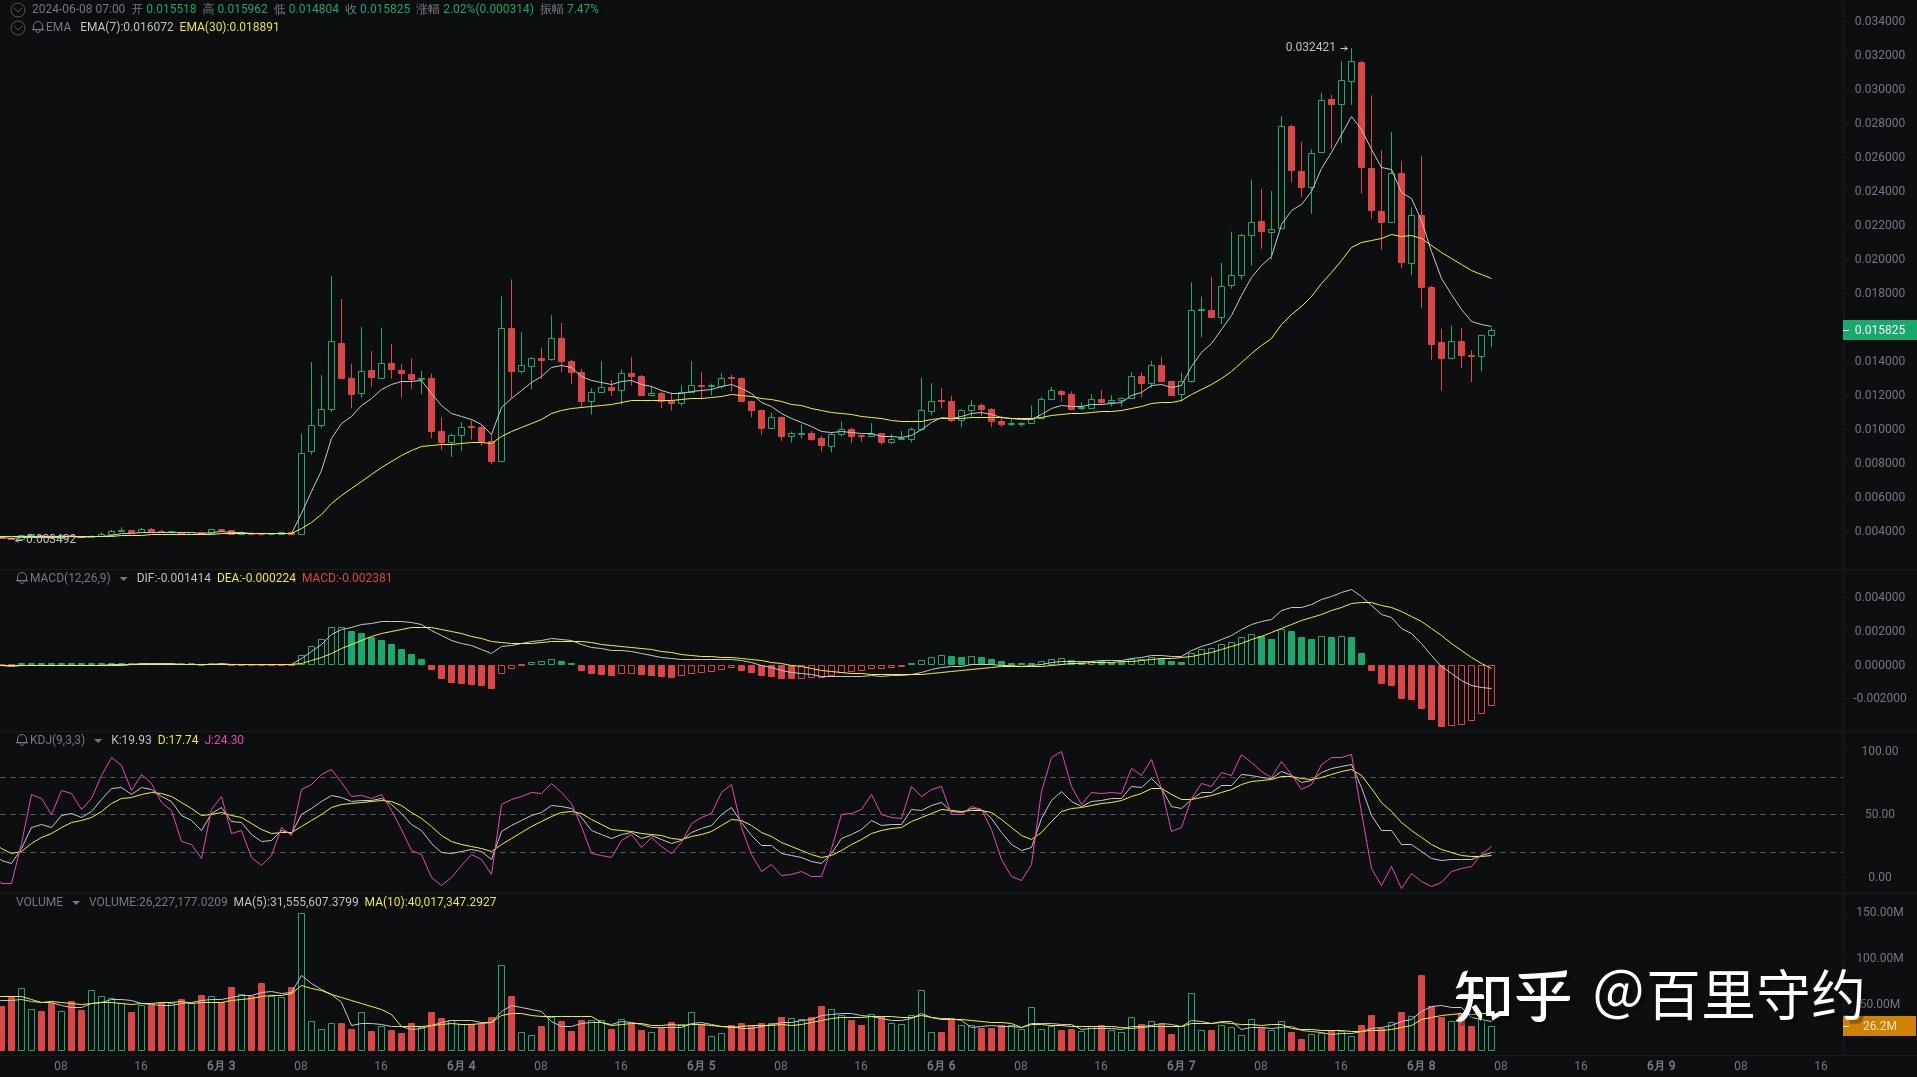Click the K:19.93 value

point(131,740)
